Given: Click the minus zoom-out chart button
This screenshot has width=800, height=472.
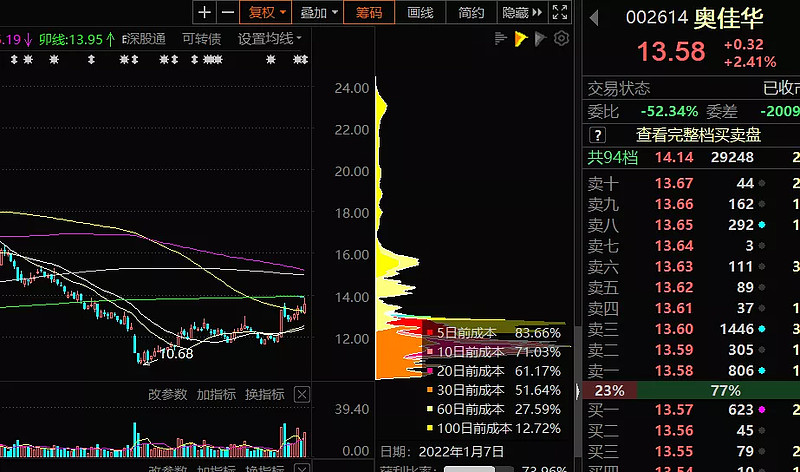Looking at the screenshot, I should click(x=228, y=12).
